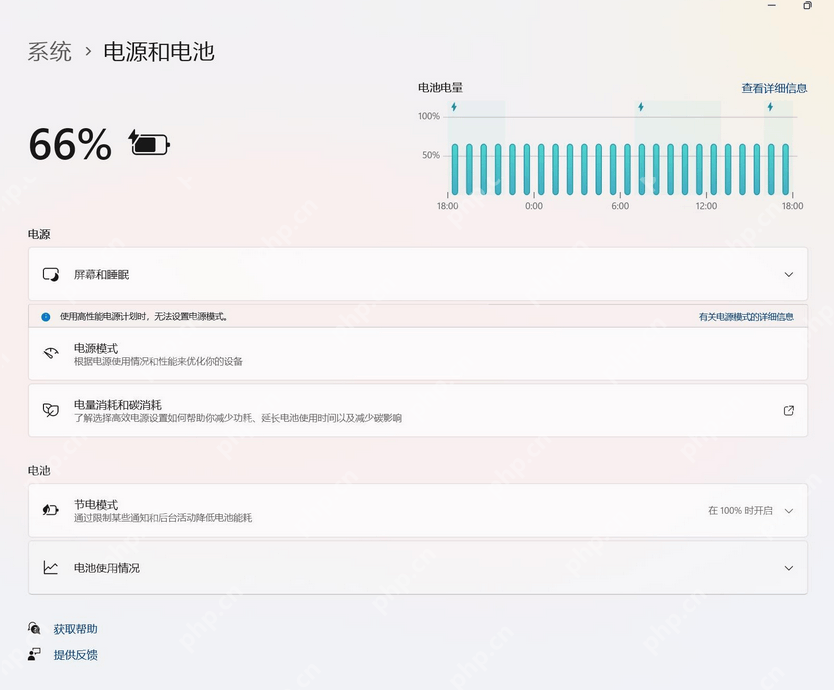Open 提供反馈 link

(76, 654)
